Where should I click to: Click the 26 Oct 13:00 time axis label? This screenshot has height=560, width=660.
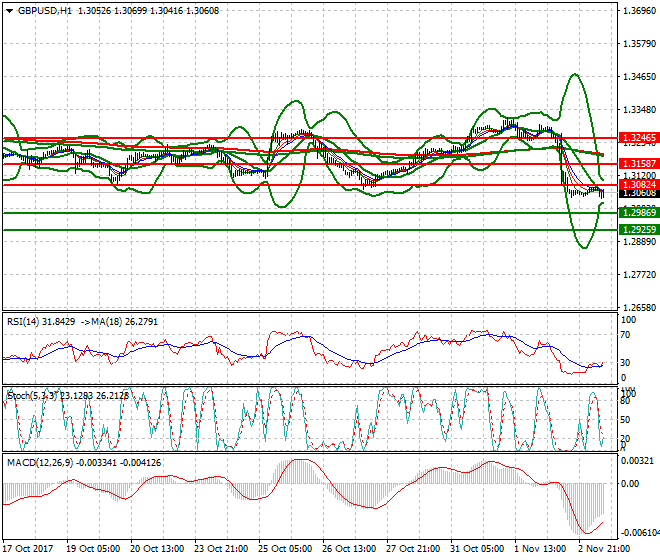pyautogui.click(x=349, y=549)
